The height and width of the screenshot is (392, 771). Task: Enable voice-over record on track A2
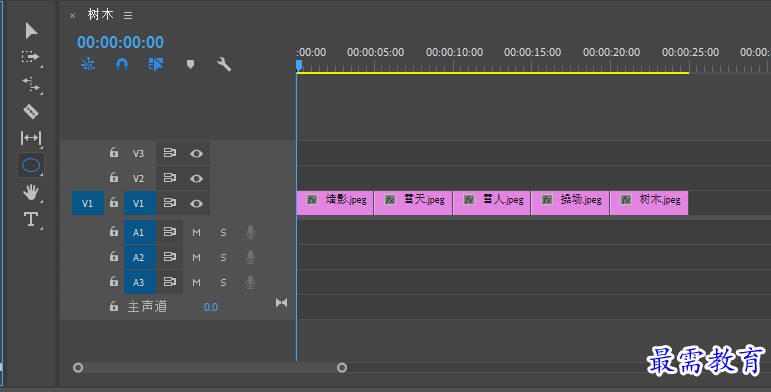(250, 257)
